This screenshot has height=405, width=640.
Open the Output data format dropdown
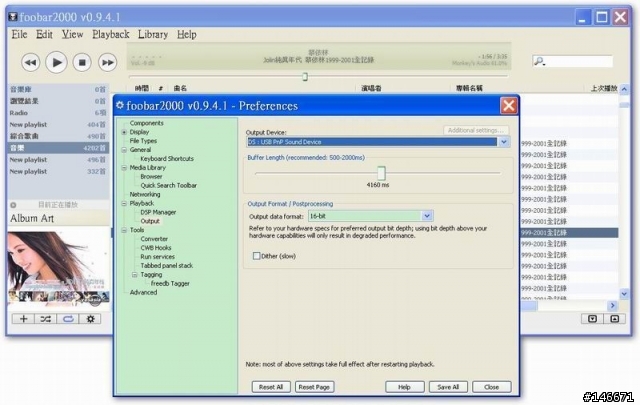coord(427,216)
